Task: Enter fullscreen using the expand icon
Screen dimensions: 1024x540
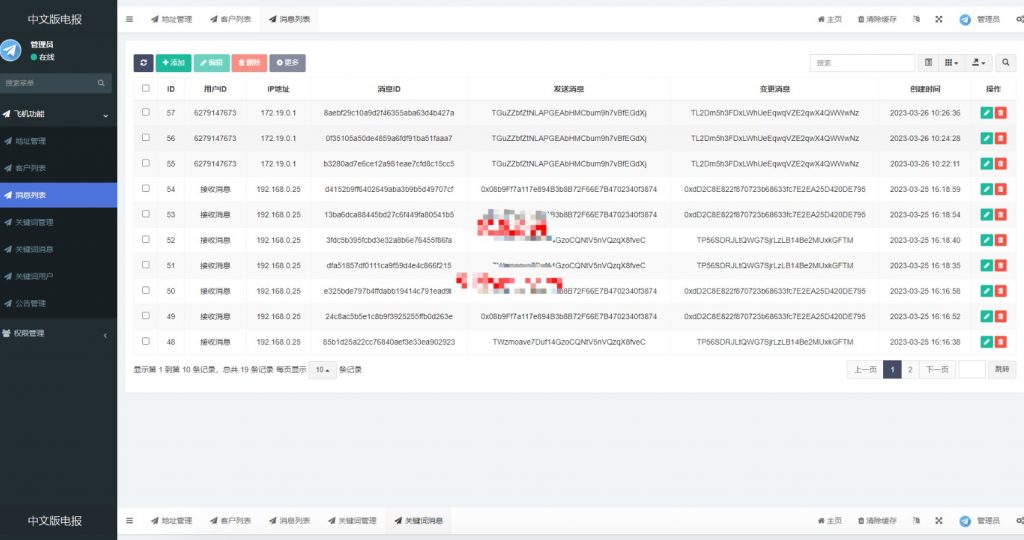Action: [x=939, y=19]
